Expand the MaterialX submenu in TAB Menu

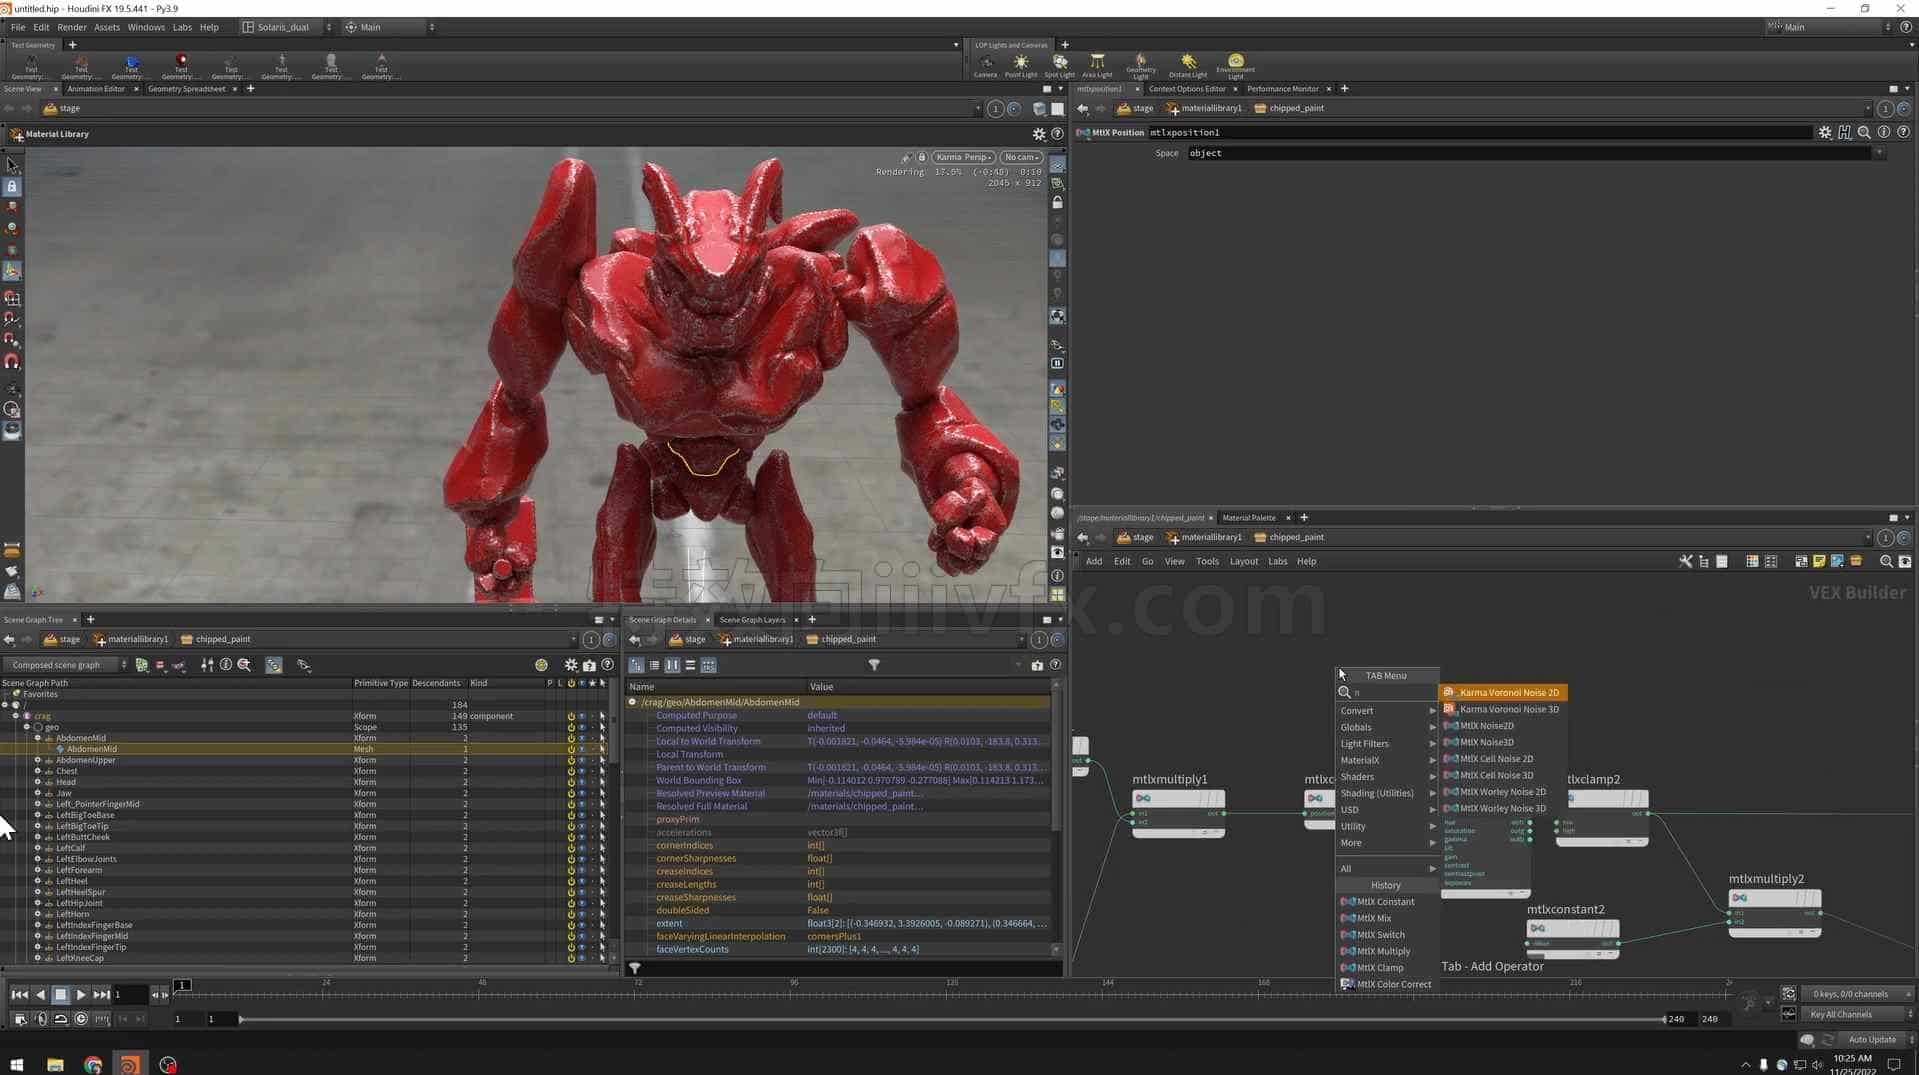pos(1386,760)
